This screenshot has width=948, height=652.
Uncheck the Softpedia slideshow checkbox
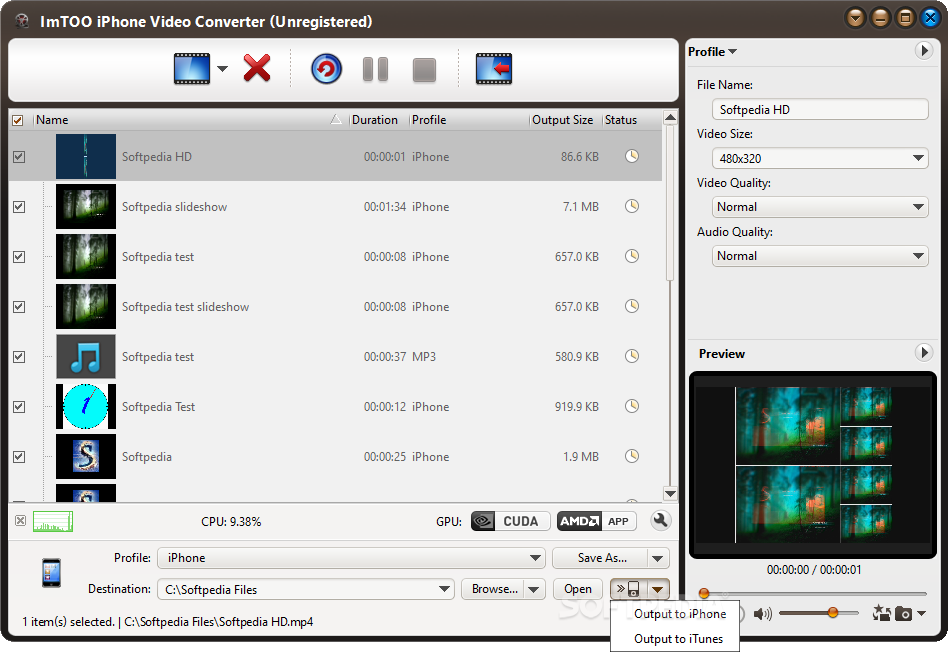(19, 207)
